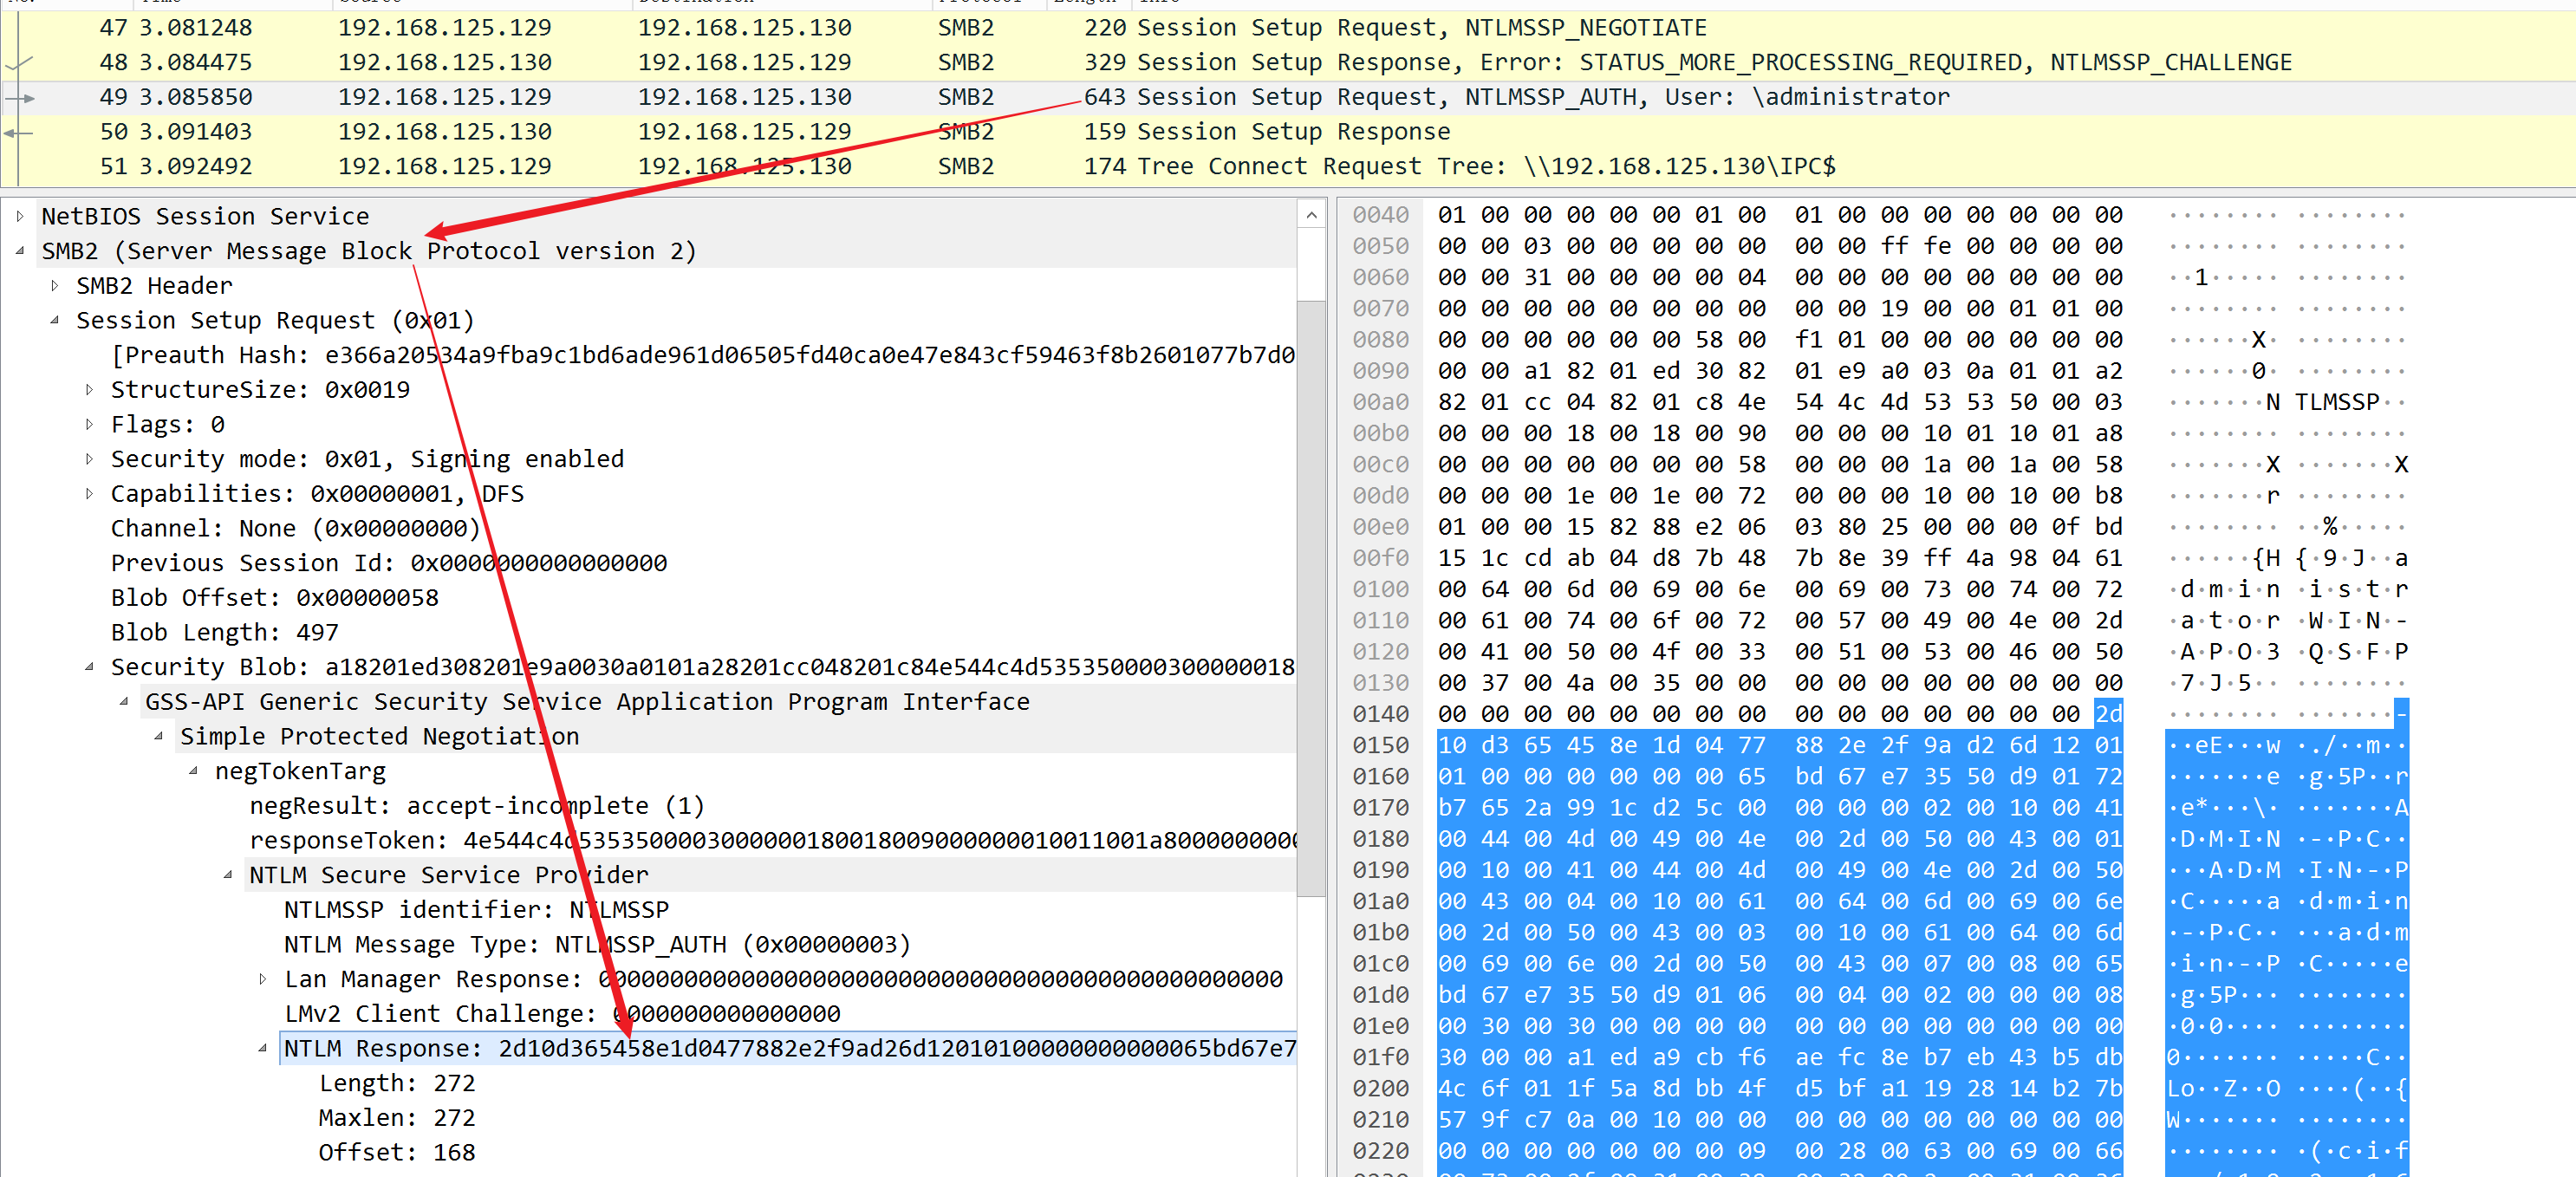Image resolution: width=2576 pixels, height=1177 pixels.
Task: Click destination 192.168.125.129 in packet 50
Action: click(745, 132)
